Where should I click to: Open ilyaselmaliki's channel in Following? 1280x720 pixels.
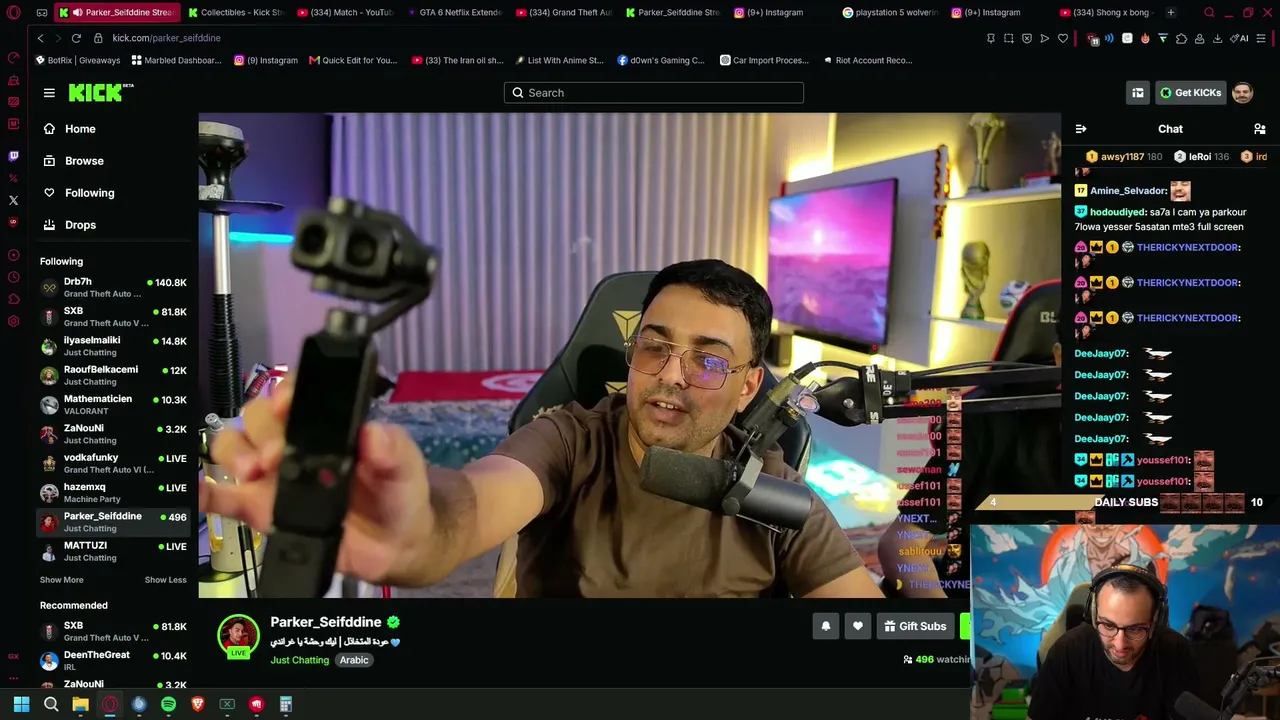pyautogui.click(x=114, y=346)
